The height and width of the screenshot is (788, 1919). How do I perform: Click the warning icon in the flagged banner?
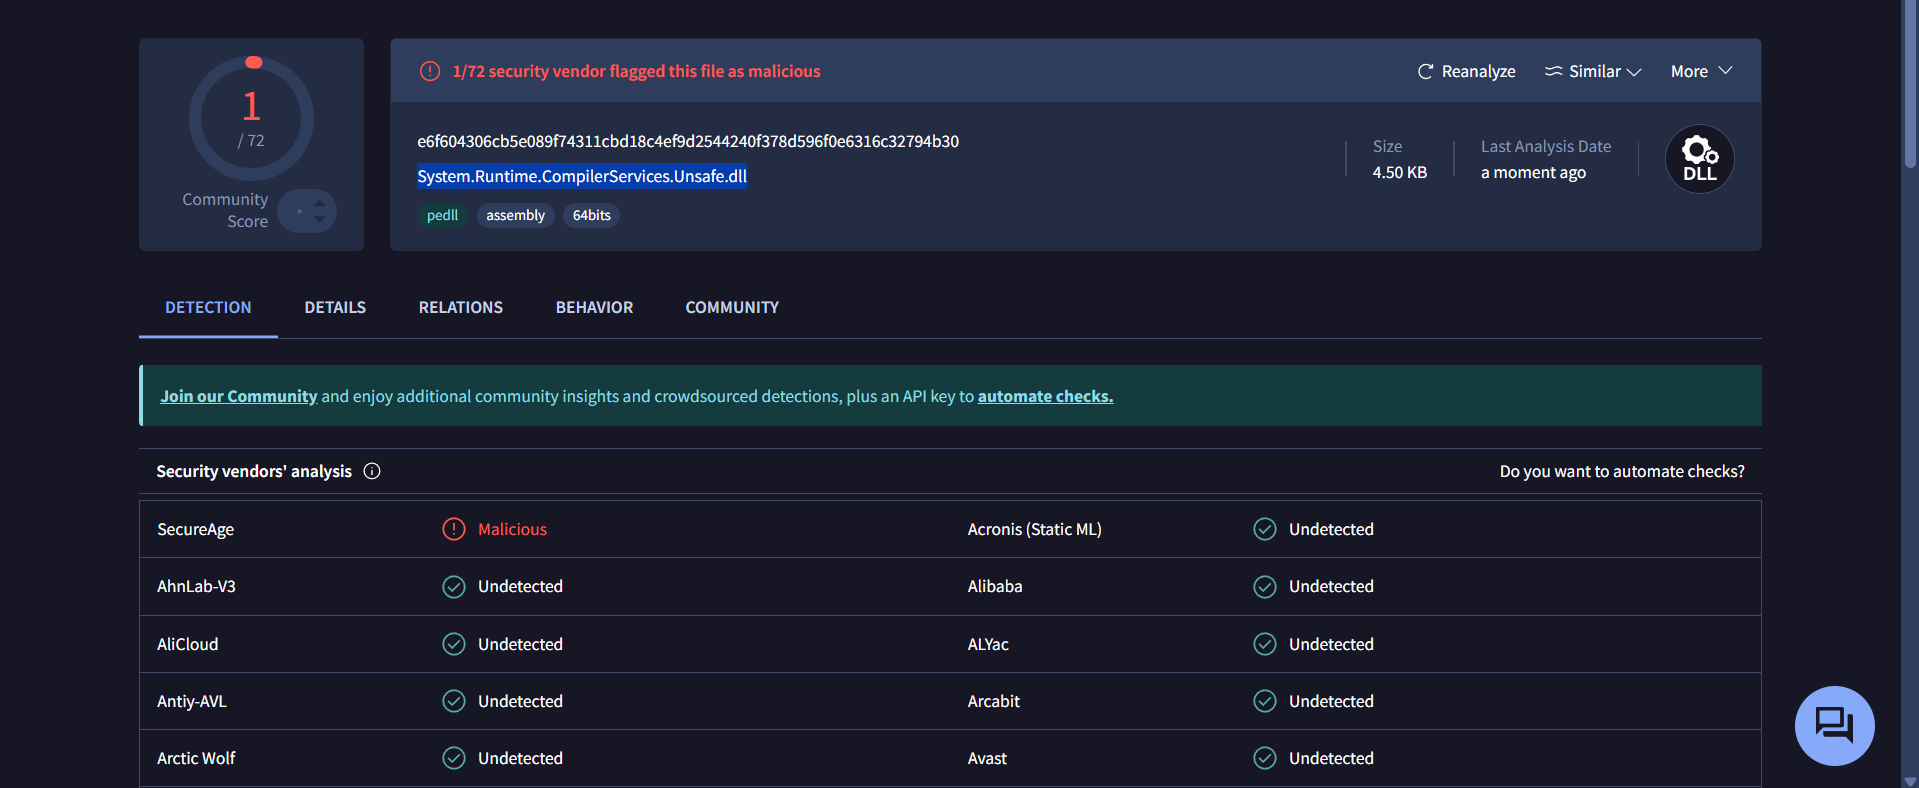(430, 71)
